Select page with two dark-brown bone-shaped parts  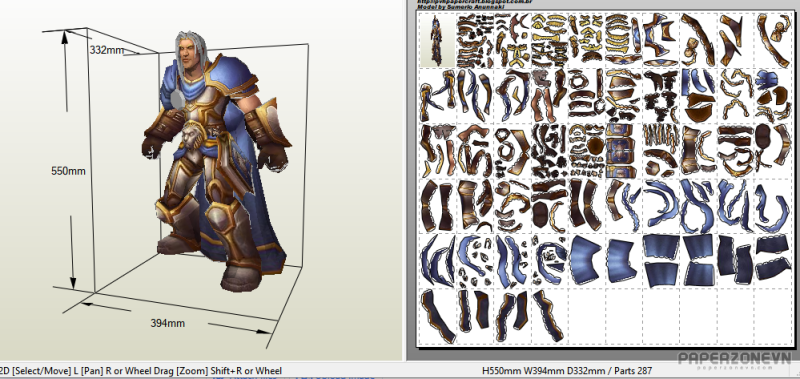[437, 206]
